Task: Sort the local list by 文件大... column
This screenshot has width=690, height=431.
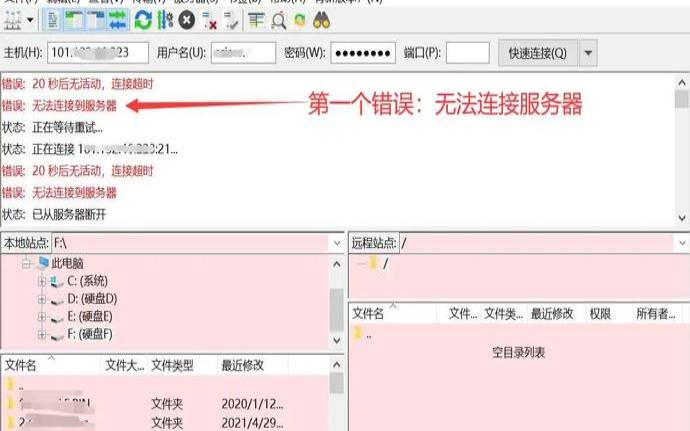Action: 125,365
